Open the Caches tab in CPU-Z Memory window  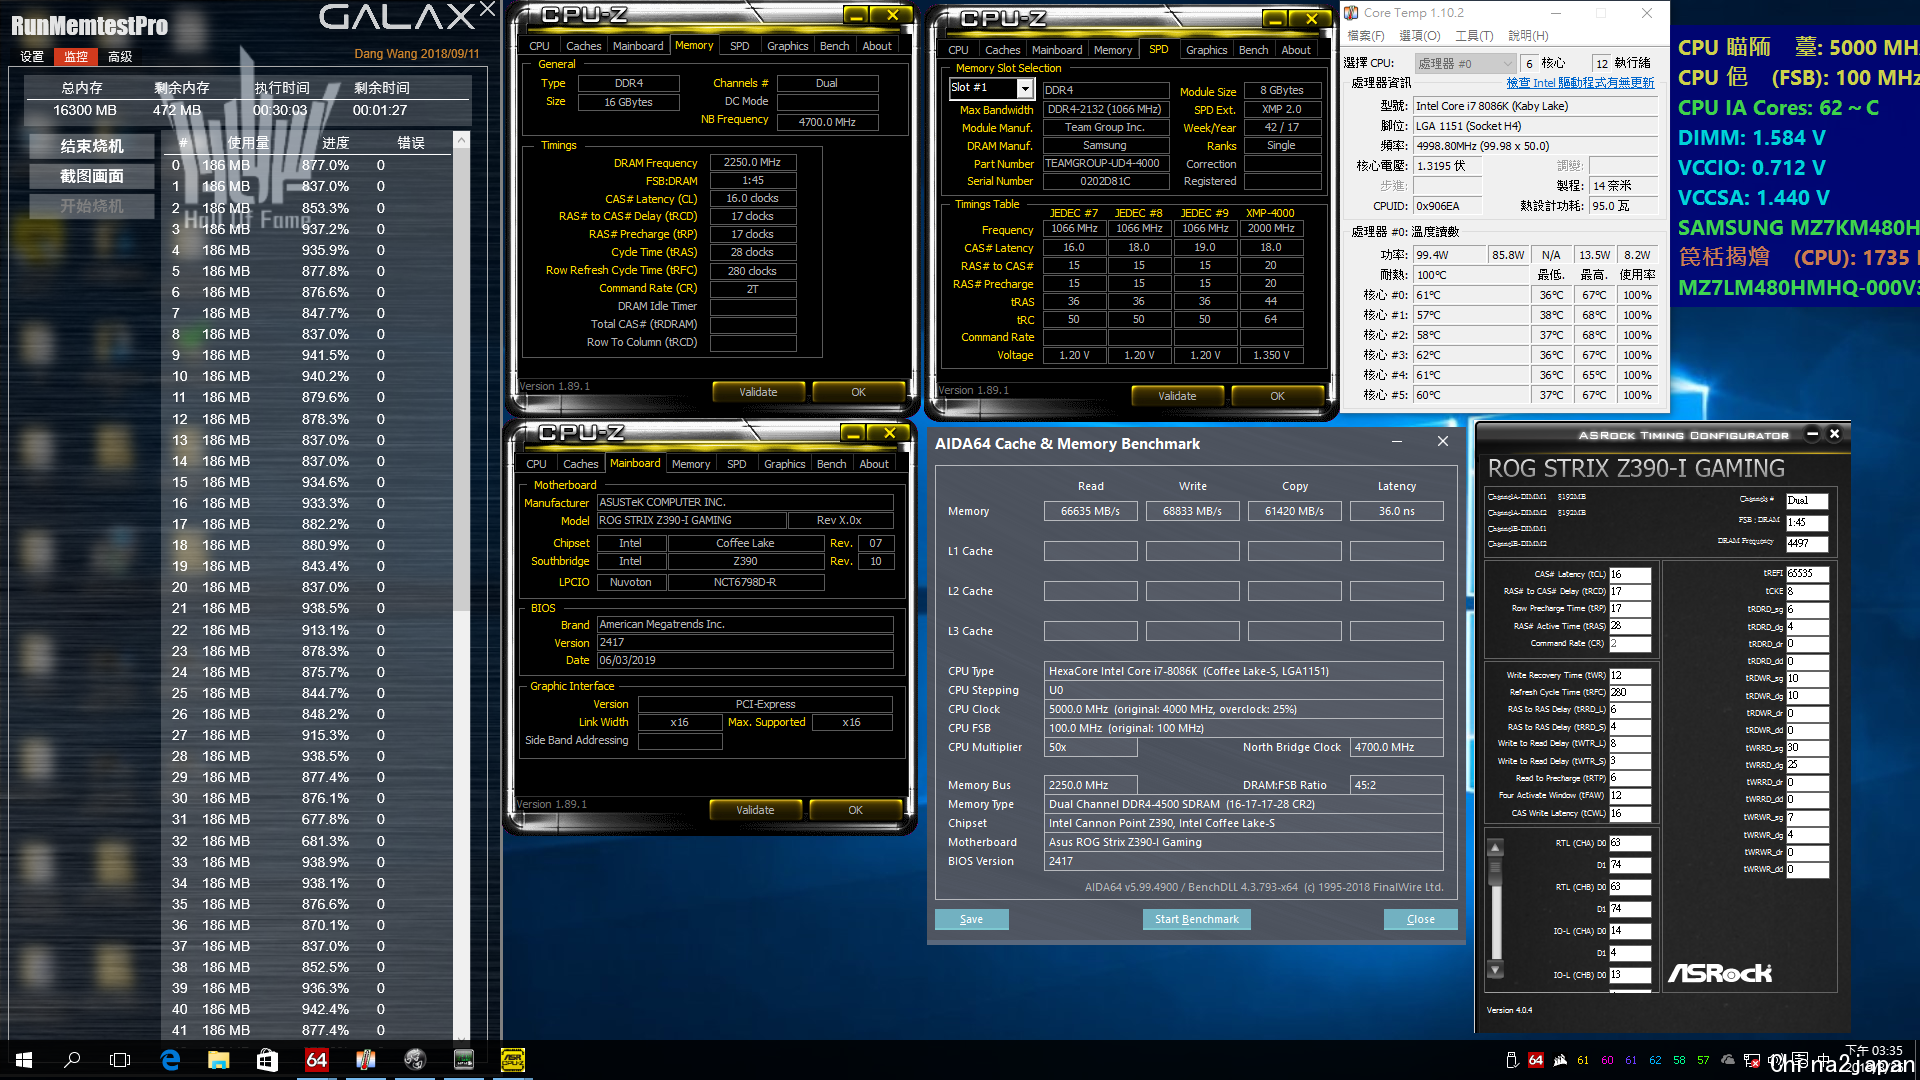click(x=583, y=46)
